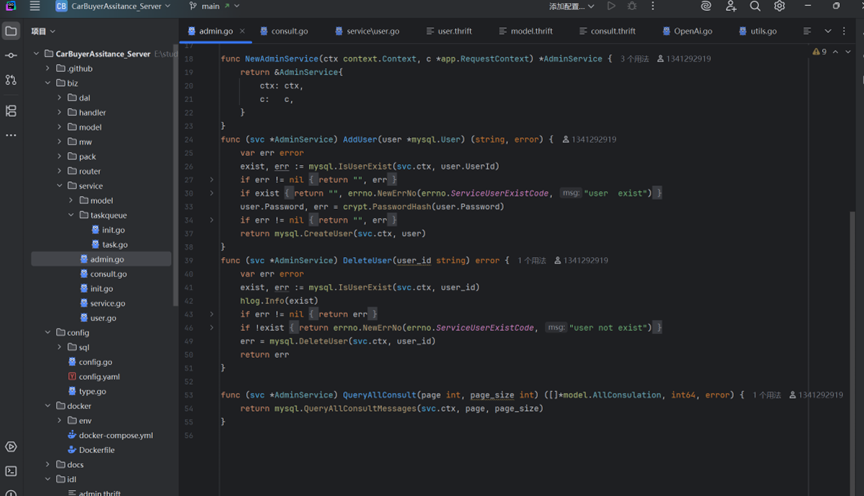Switch to the OpenAi.go tab
This screenshot has height=496, width=864.
[x=687, y=31]
